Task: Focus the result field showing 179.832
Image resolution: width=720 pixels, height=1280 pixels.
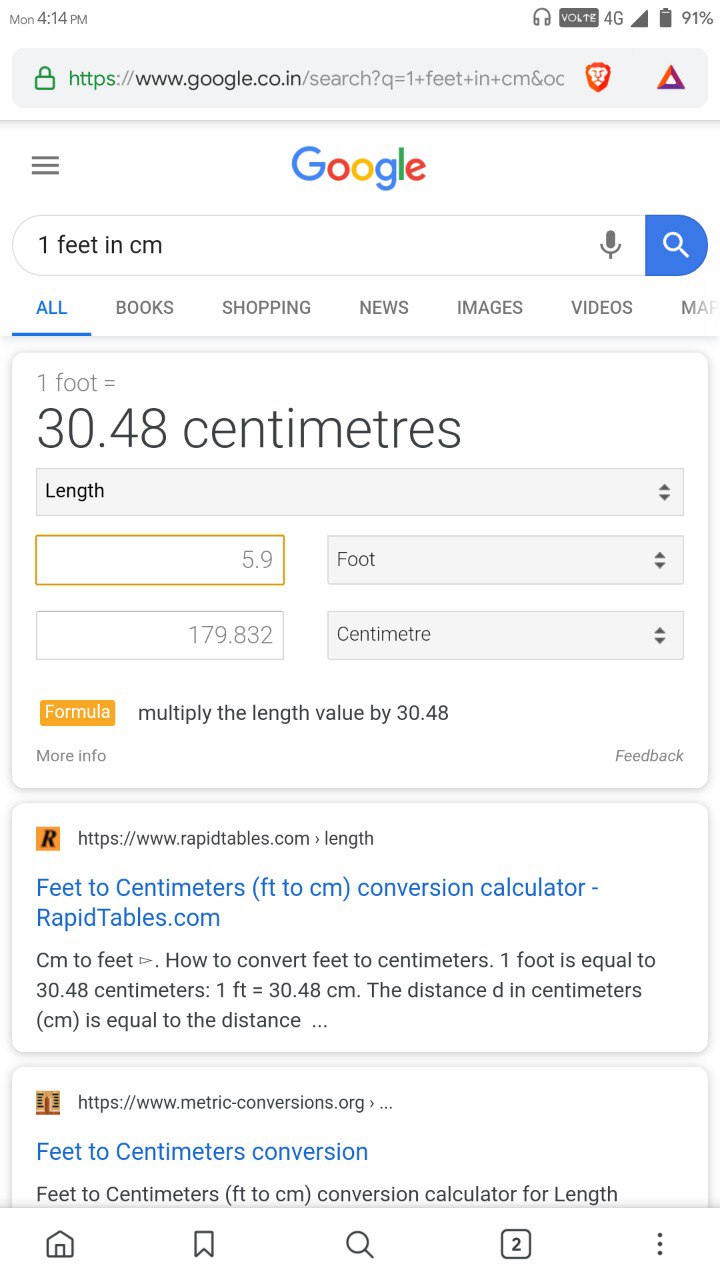Action: pyautogui.click(x=160, y=635)
